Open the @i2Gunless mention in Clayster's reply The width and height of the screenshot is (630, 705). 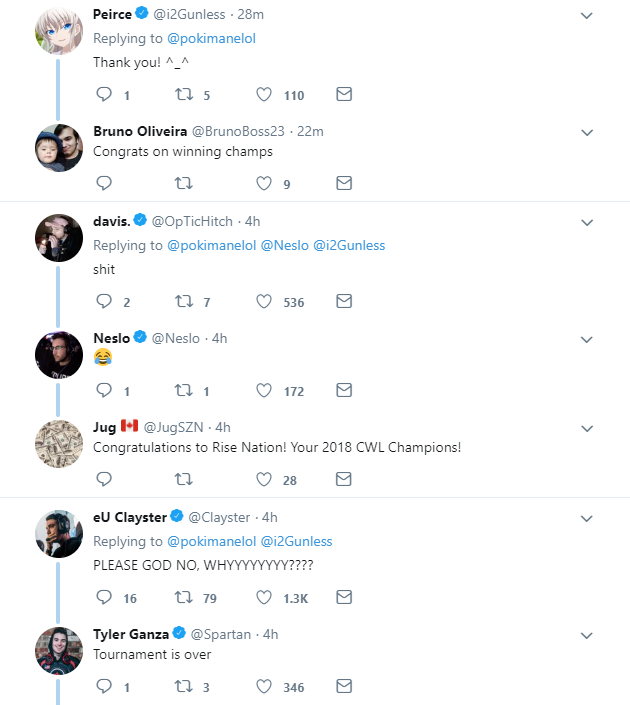click(x=296, y=541)
